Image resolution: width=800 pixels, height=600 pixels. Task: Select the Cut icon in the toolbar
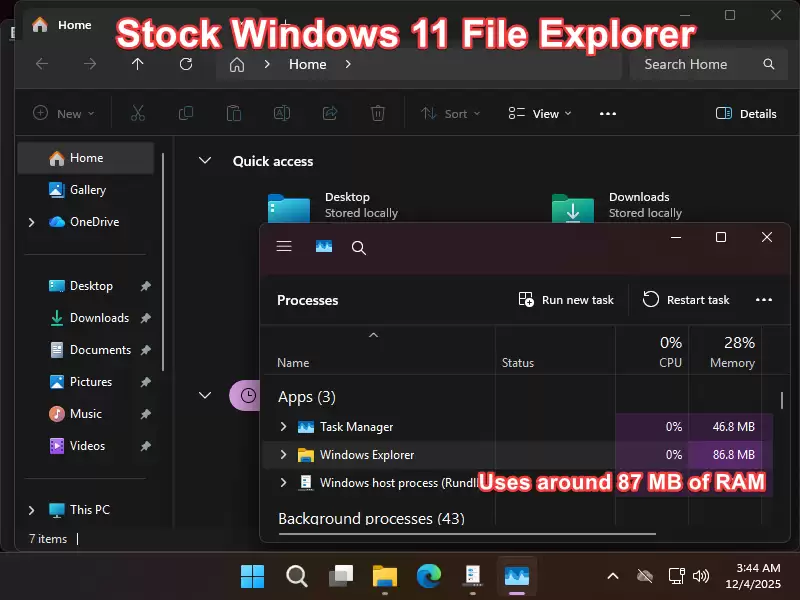[x=138, y=113]
